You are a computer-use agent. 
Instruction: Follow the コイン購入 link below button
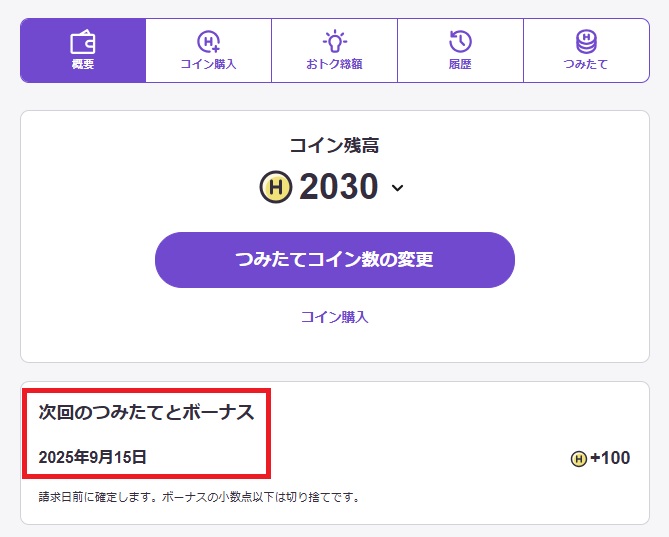(335, 317)
